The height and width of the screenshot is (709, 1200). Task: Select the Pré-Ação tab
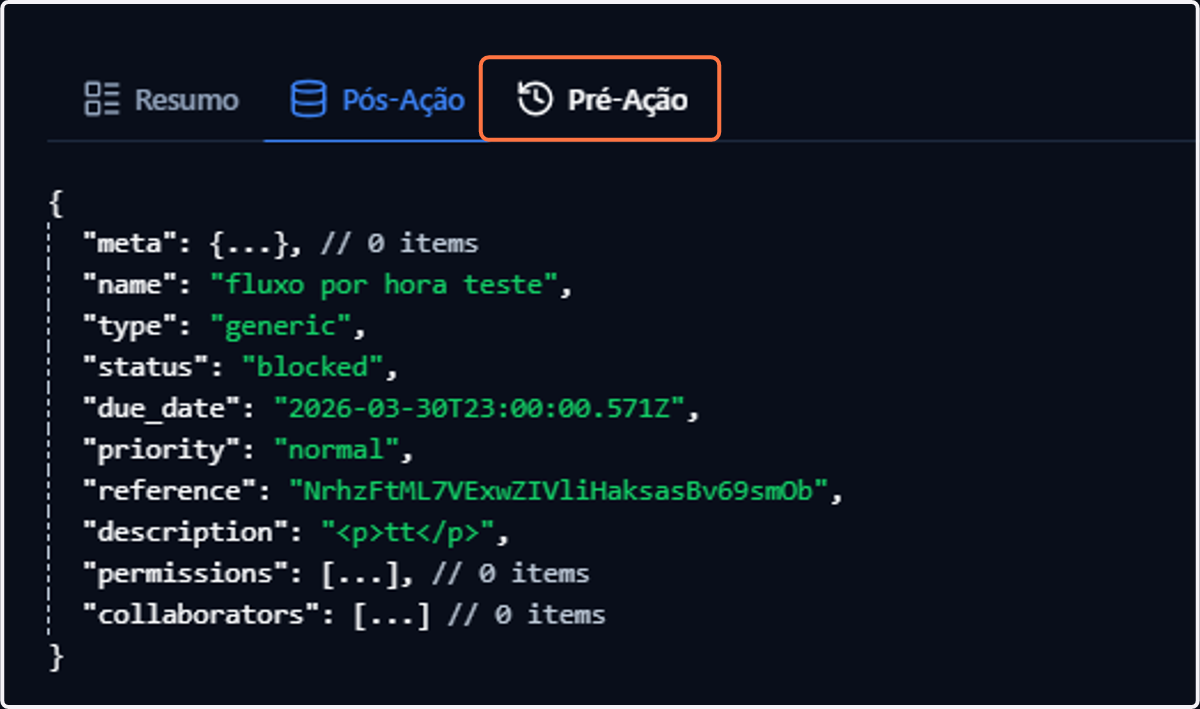[x=600, y=98]
